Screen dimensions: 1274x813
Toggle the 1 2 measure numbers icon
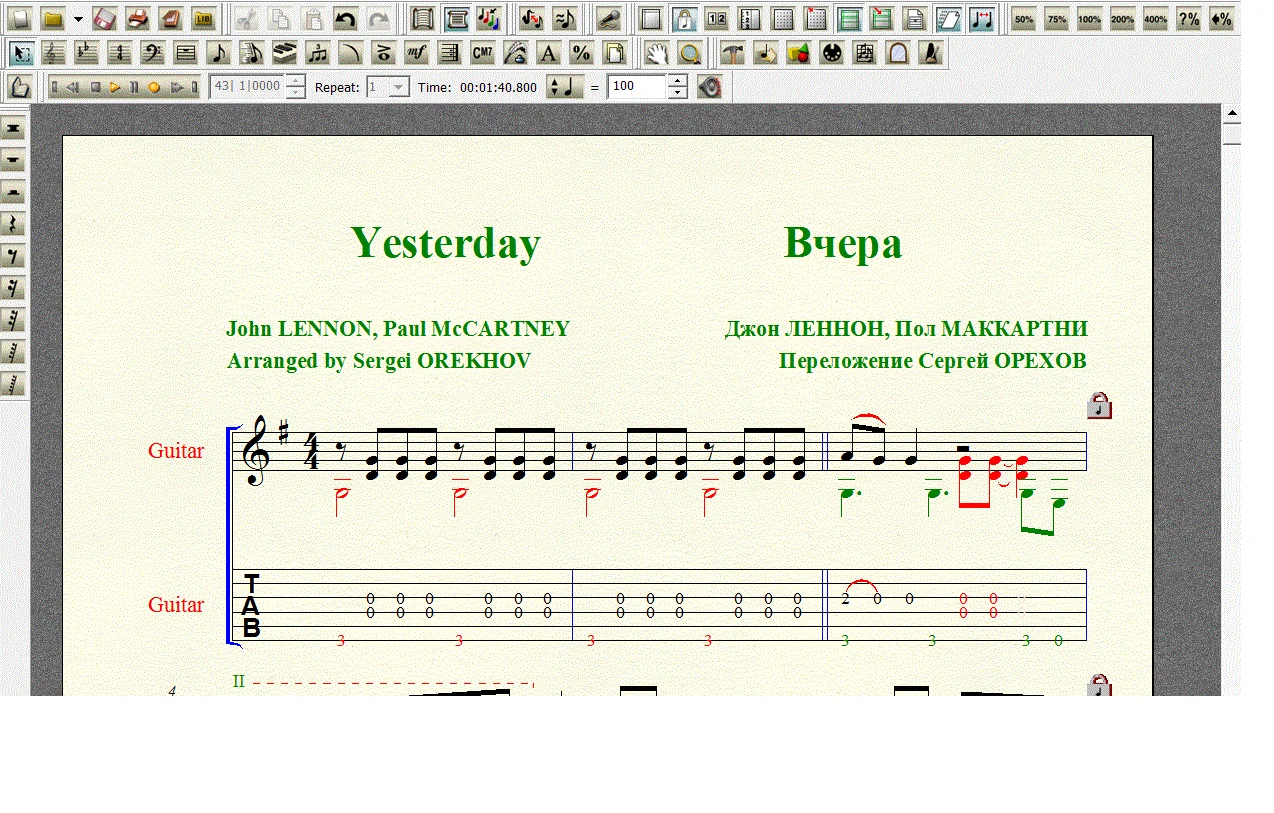point(717,18)
